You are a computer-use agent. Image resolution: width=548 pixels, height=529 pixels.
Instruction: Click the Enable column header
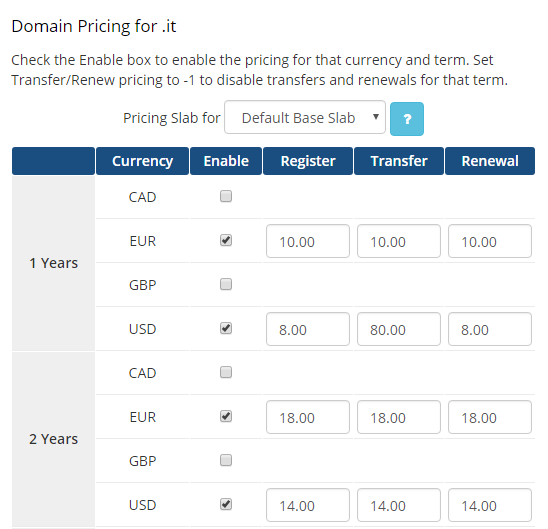click(226, 161)
